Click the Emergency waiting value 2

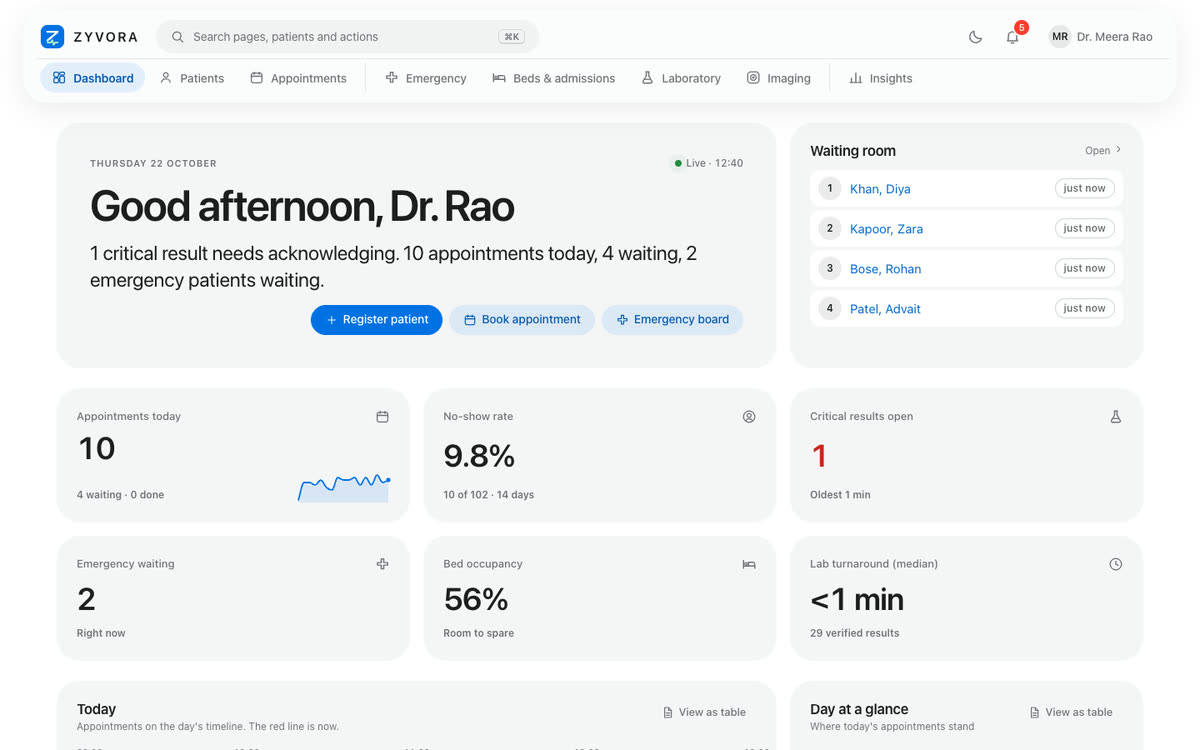coord(87,599)
